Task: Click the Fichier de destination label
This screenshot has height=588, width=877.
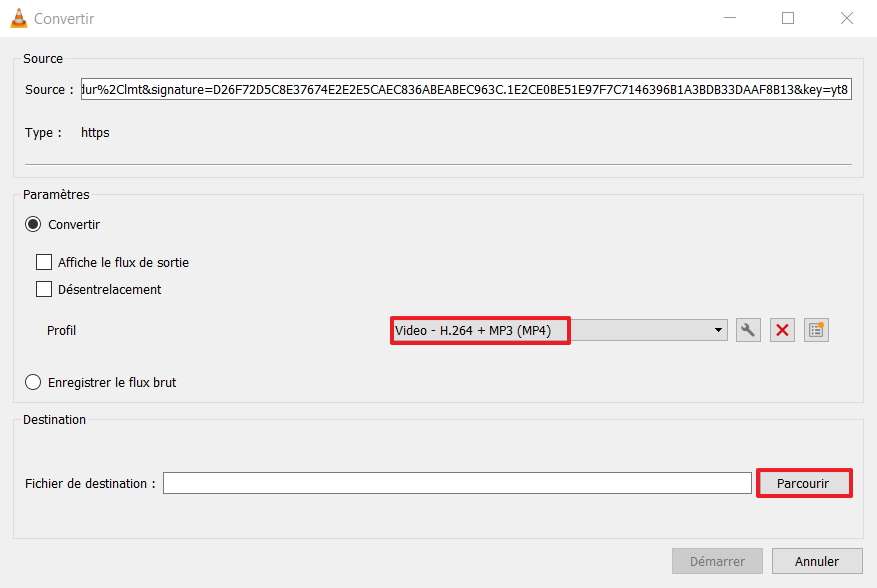Action: tap(90, 484)
